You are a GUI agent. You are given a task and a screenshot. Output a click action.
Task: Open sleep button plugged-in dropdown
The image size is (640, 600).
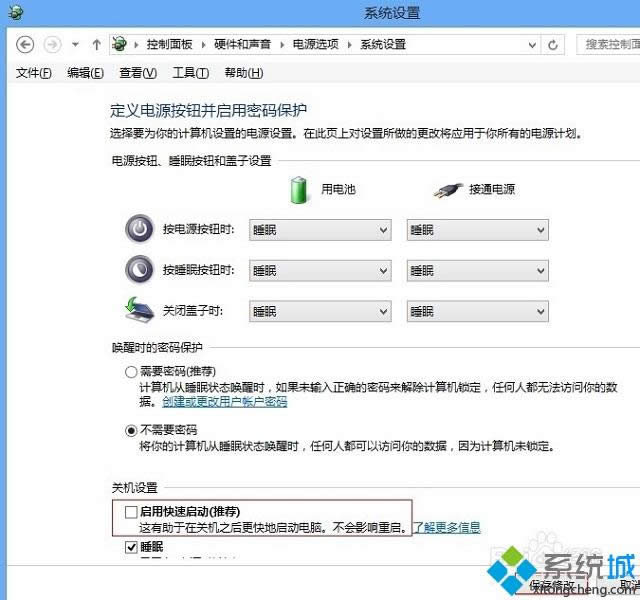pyautogui.click(x=478, y=271)
